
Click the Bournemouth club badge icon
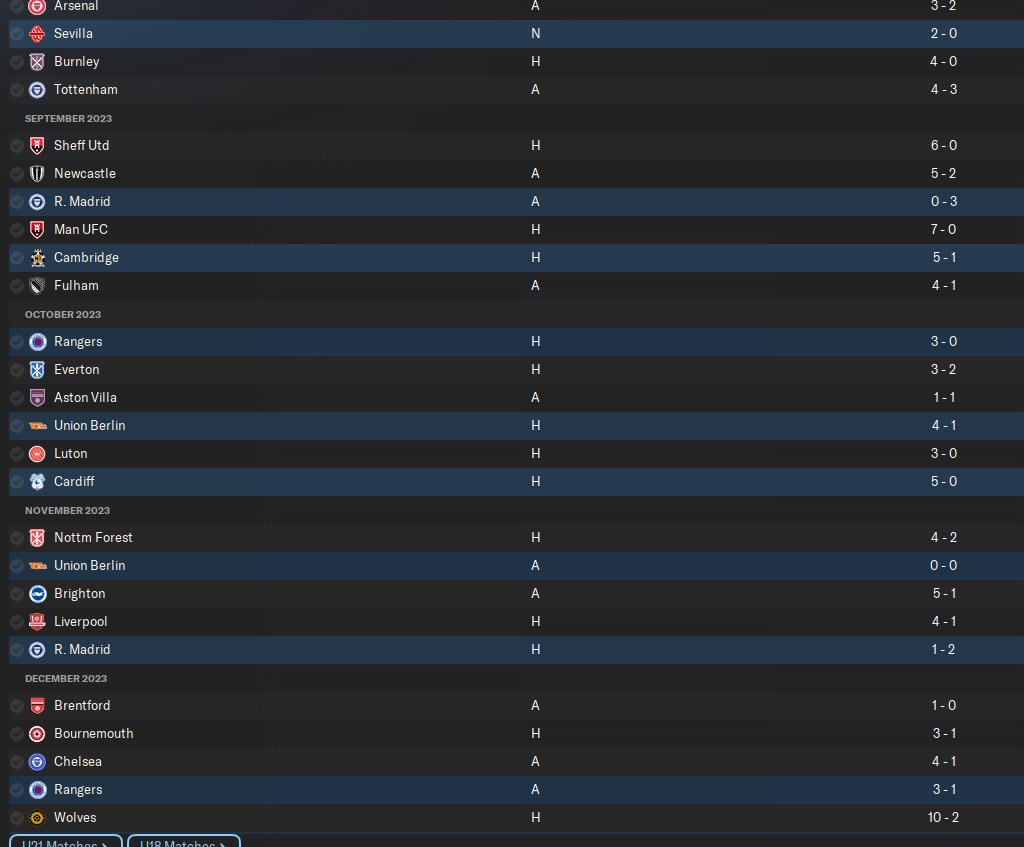(37, 734)
